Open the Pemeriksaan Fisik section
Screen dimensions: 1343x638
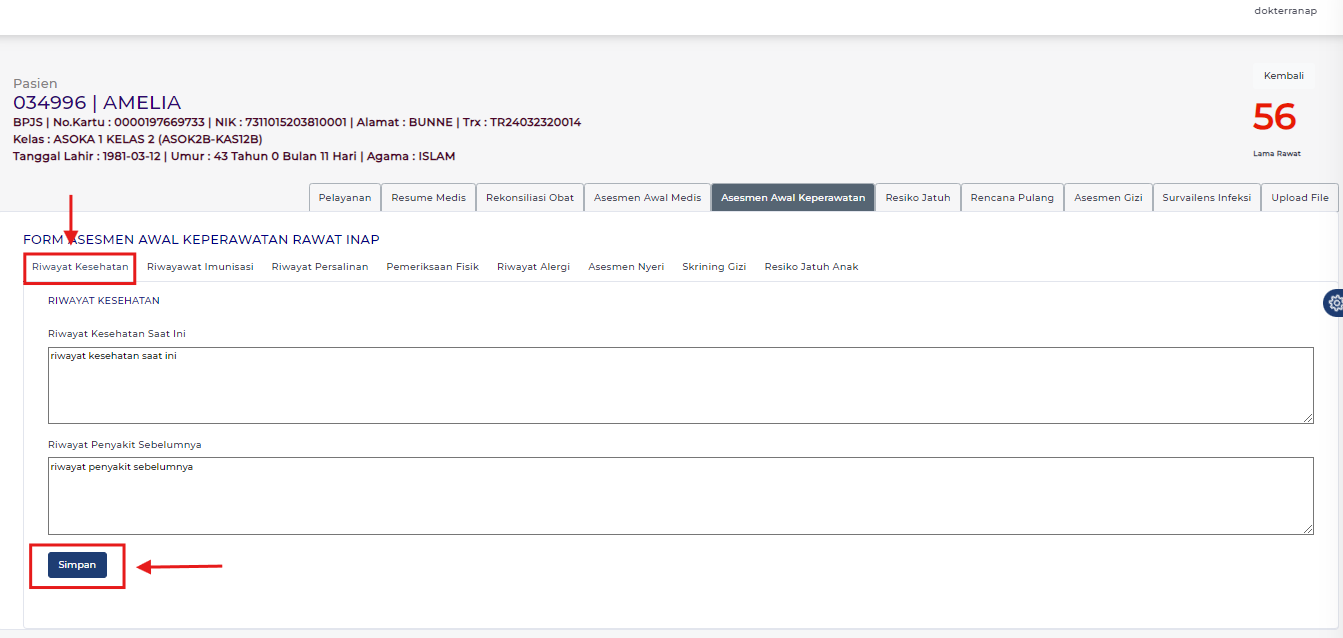point(432,266)
